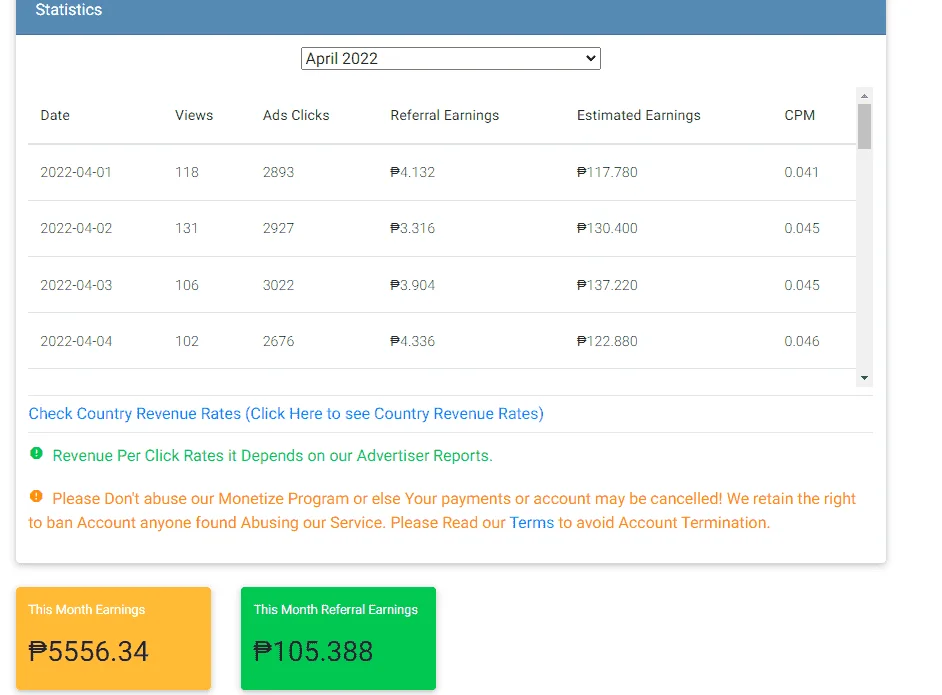Click the ads clicks value 2676

tap(278, 341)
